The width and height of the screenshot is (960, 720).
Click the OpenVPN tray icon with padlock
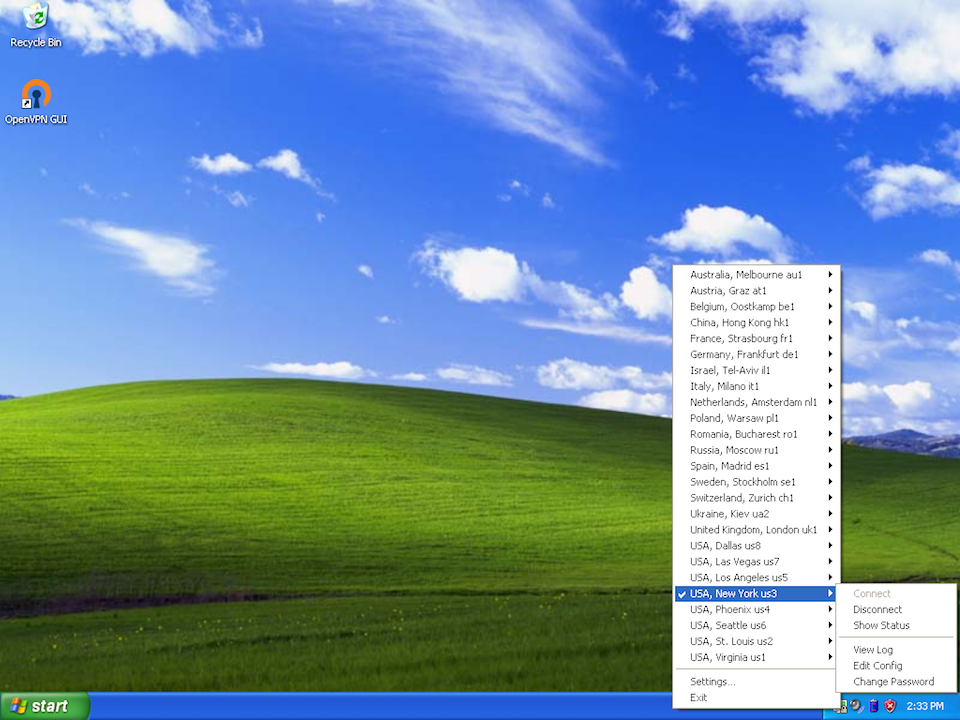[x=843, y=707]
